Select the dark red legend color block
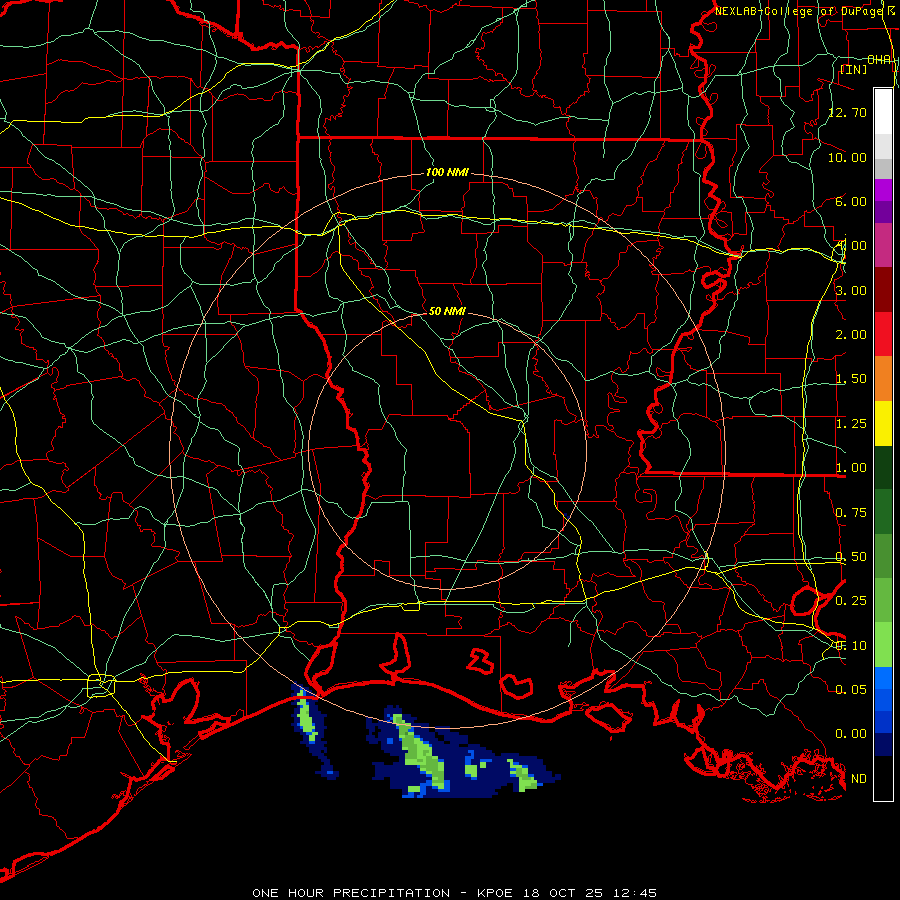This screenshot has width=900, height=900. point(883,290)
